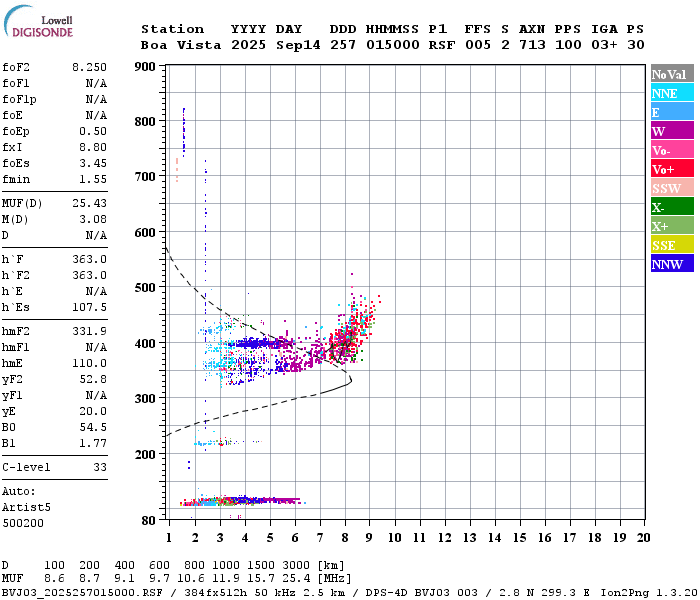Click the MUF(D) value 25.43
The height and width of the screenshot is (600, 700).
(89, 204)
